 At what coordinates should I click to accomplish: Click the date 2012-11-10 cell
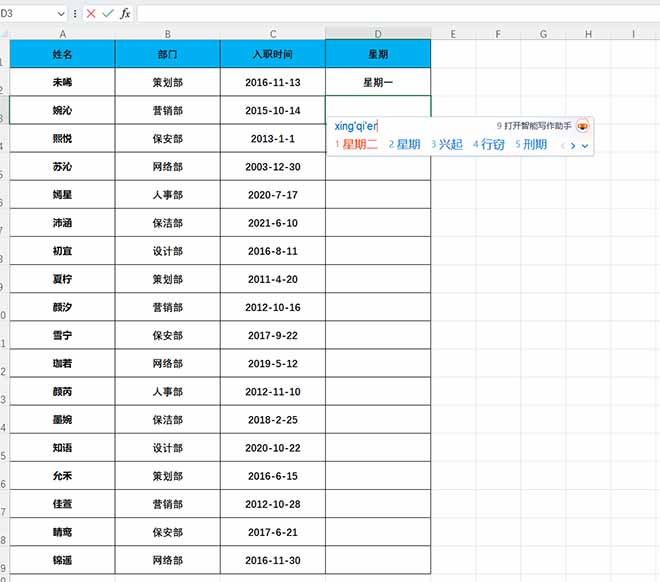[273, 391]
